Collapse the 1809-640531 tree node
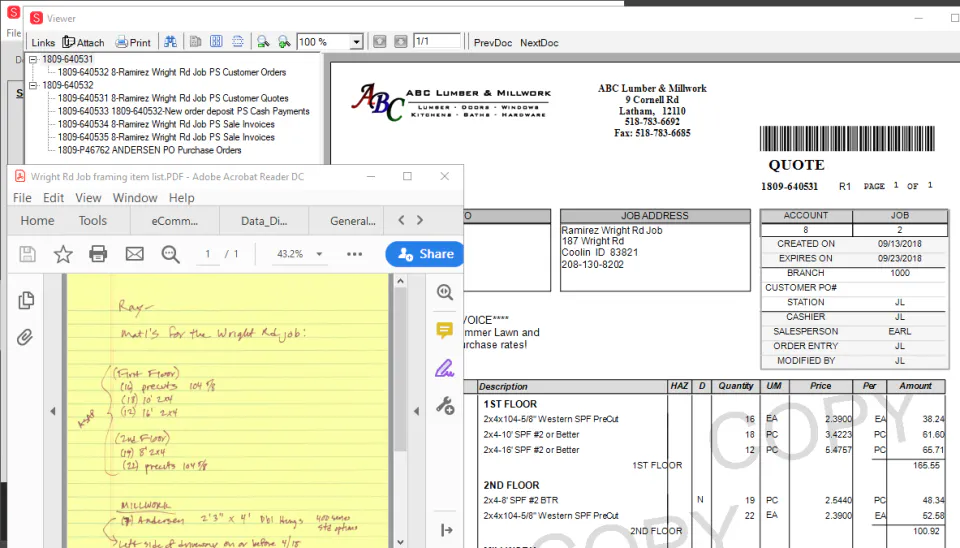 (33, 59)
